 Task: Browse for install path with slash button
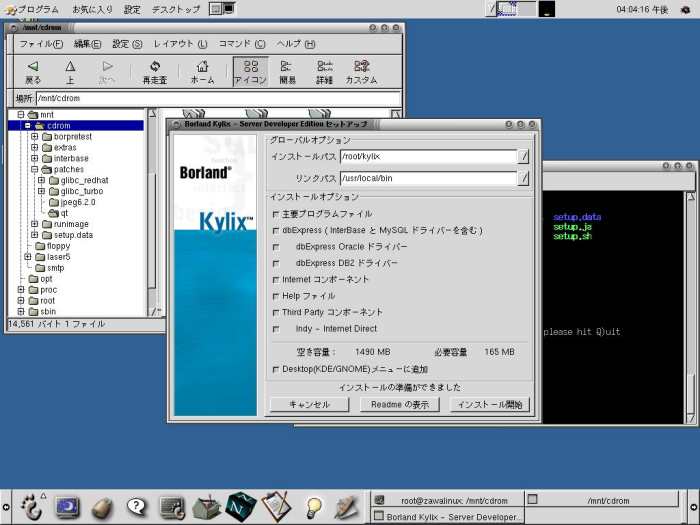pyautogui.click(x=523, y=156)
